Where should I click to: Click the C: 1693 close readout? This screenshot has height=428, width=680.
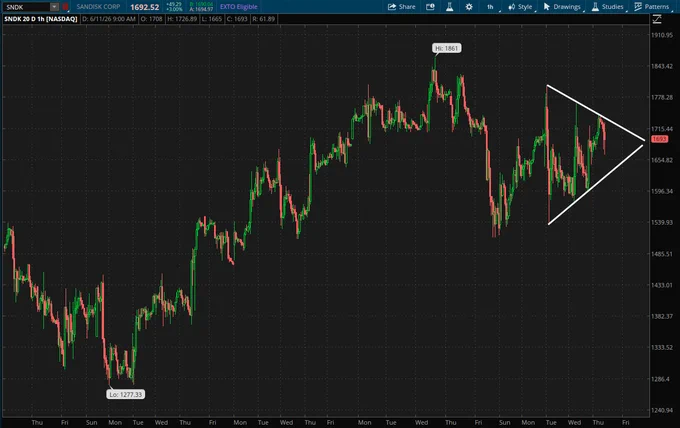(x=237, y=19)
